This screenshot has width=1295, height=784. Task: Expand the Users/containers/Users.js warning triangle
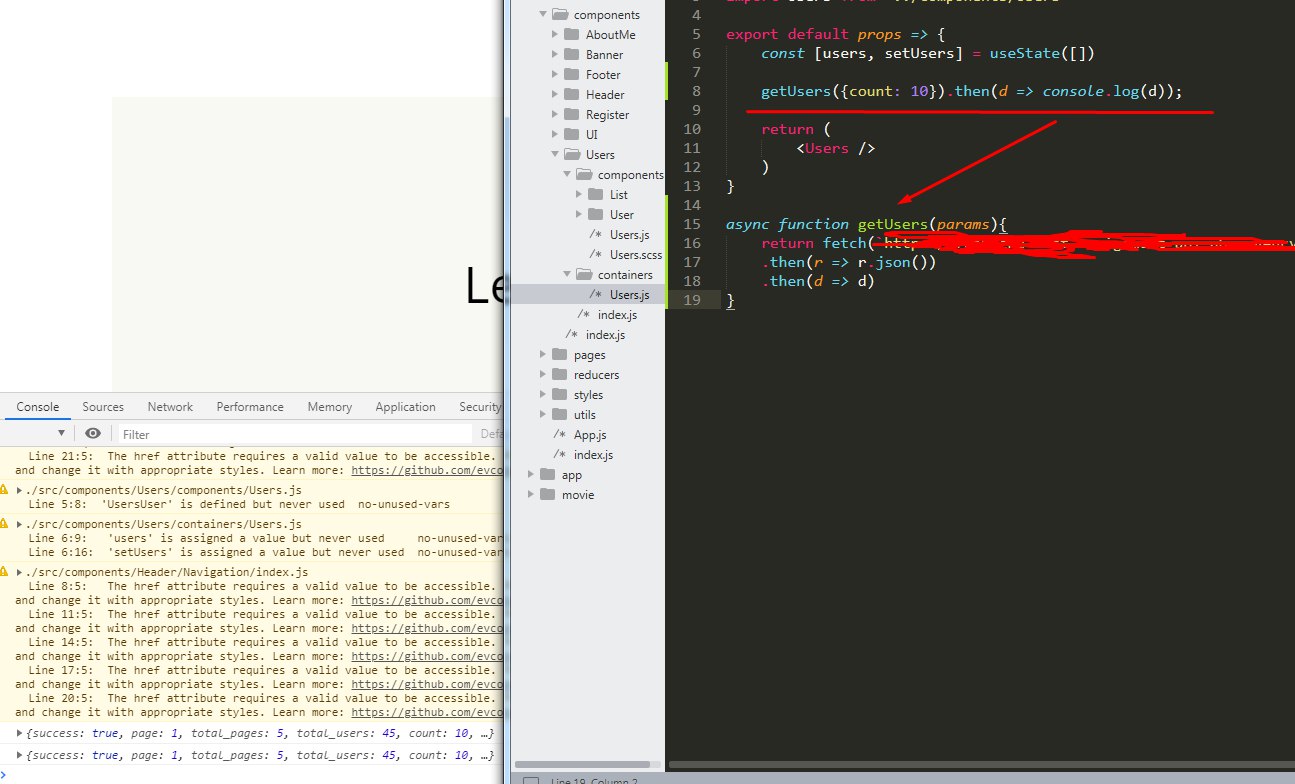20,524
